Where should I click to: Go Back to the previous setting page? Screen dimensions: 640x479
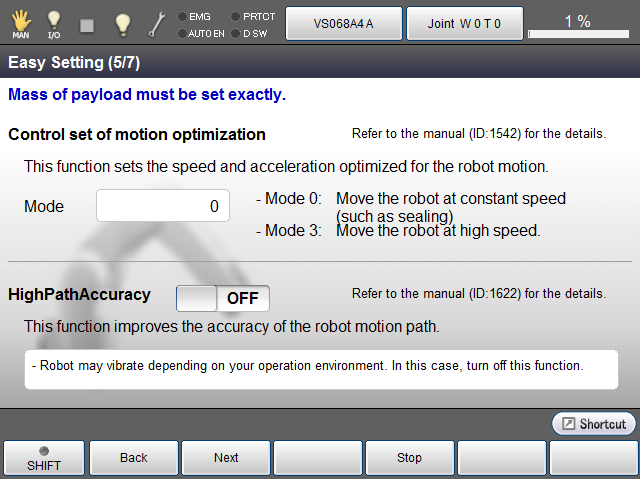(134, 458)
